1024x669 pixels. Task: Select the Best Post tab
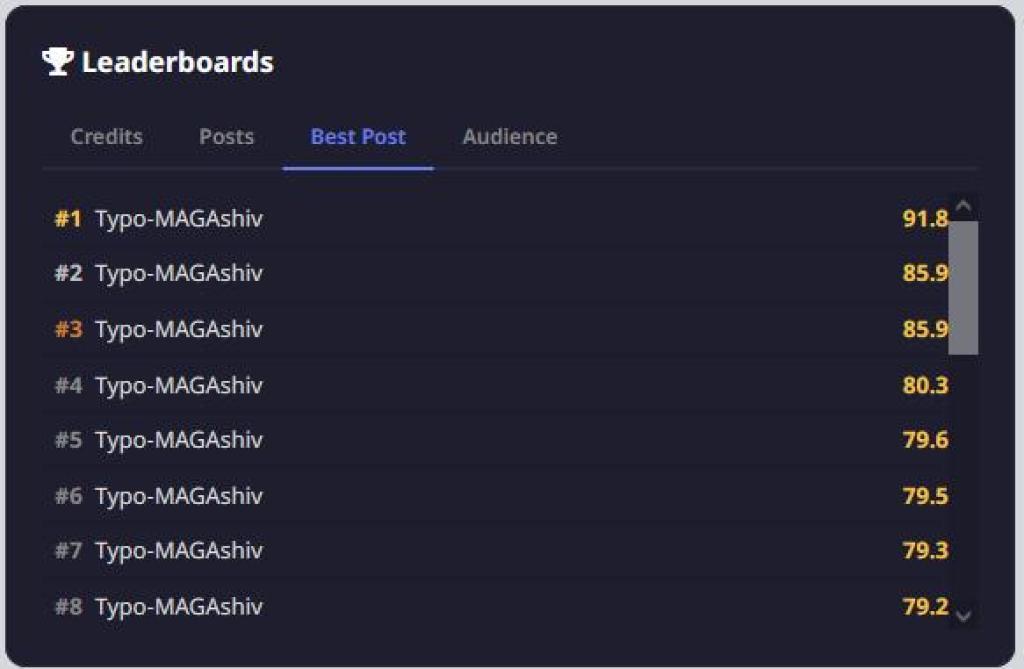tap(358, 137)
